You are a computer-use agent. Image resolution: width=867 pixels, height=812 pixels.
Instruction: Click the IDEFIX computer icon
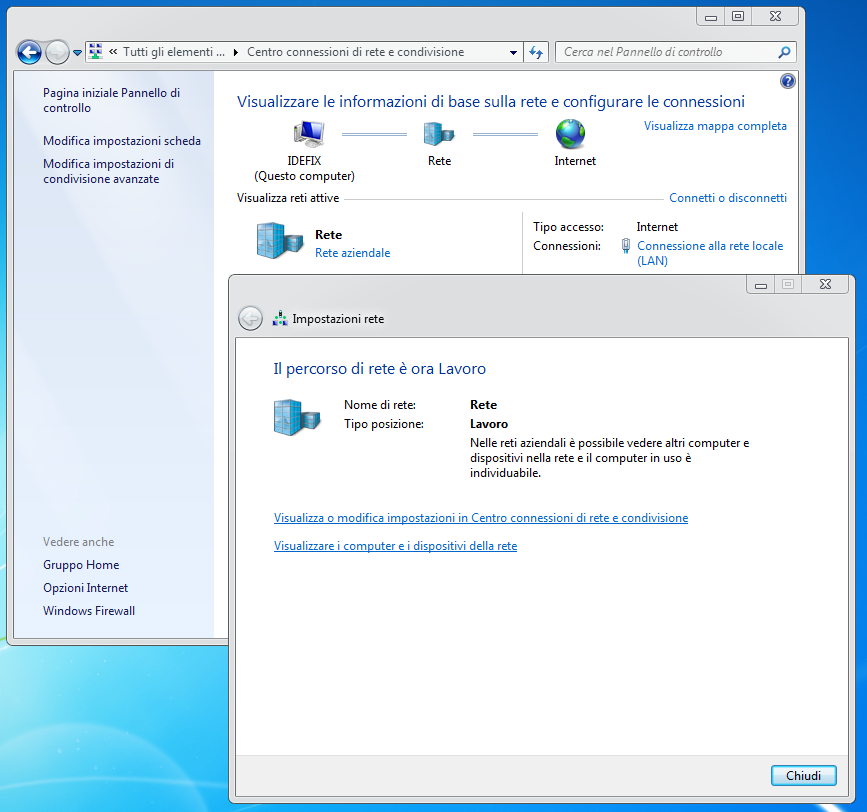308,134
